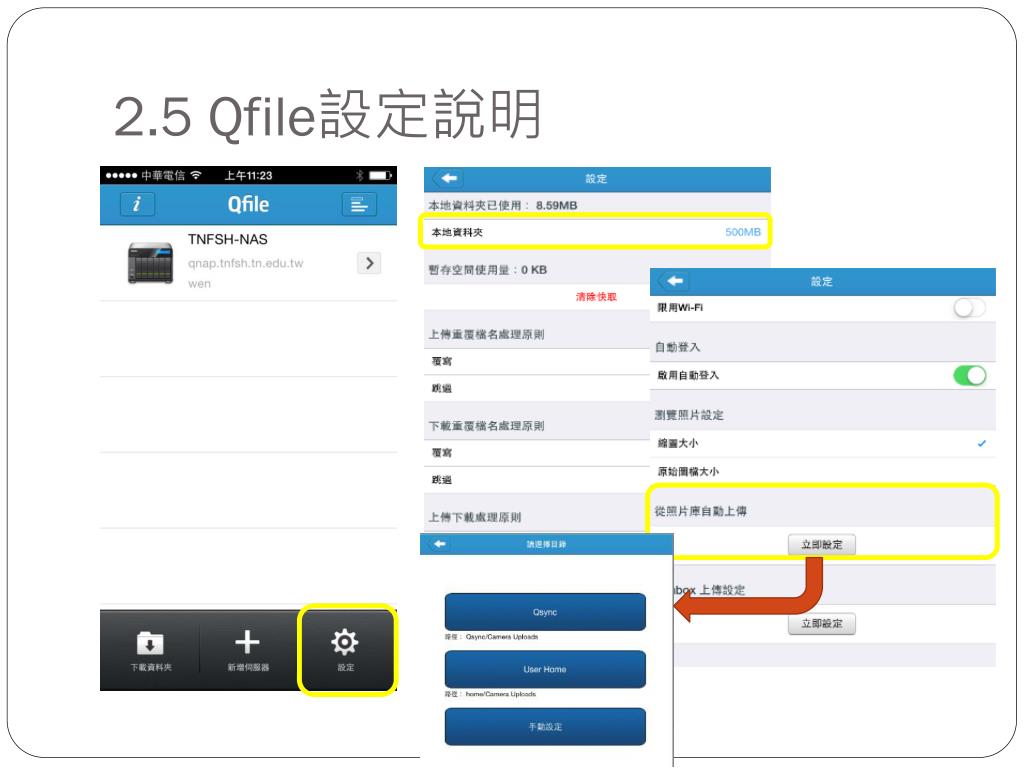The width and height of the screenshot is (1024, 768).
Task: Open TNFSH-NAS server chevron
Action: click(369, 263)
